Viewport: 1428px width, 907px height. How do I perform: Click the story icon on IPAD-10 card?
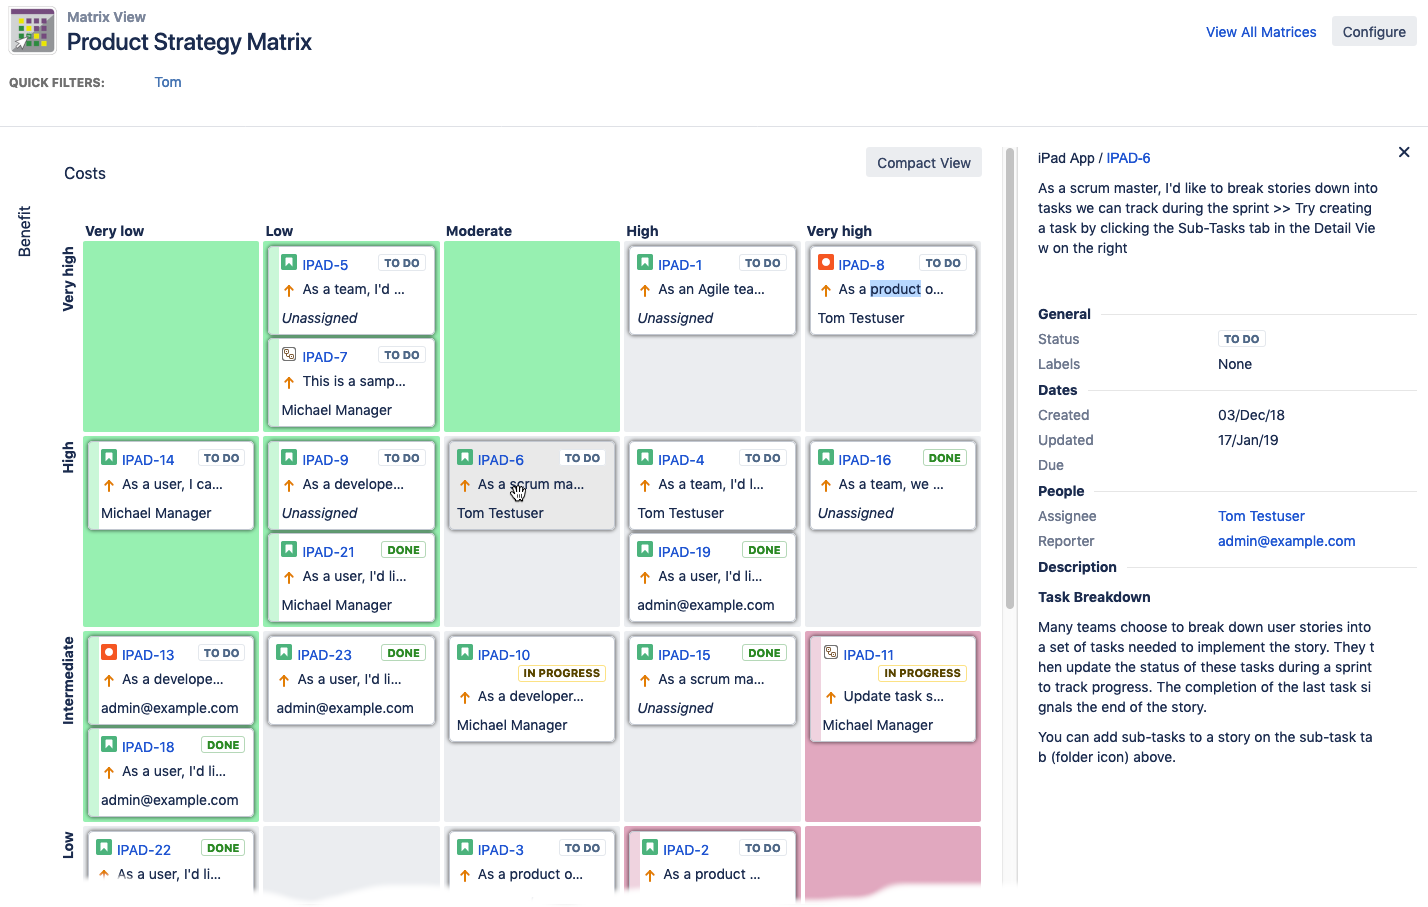coord(465,653)
